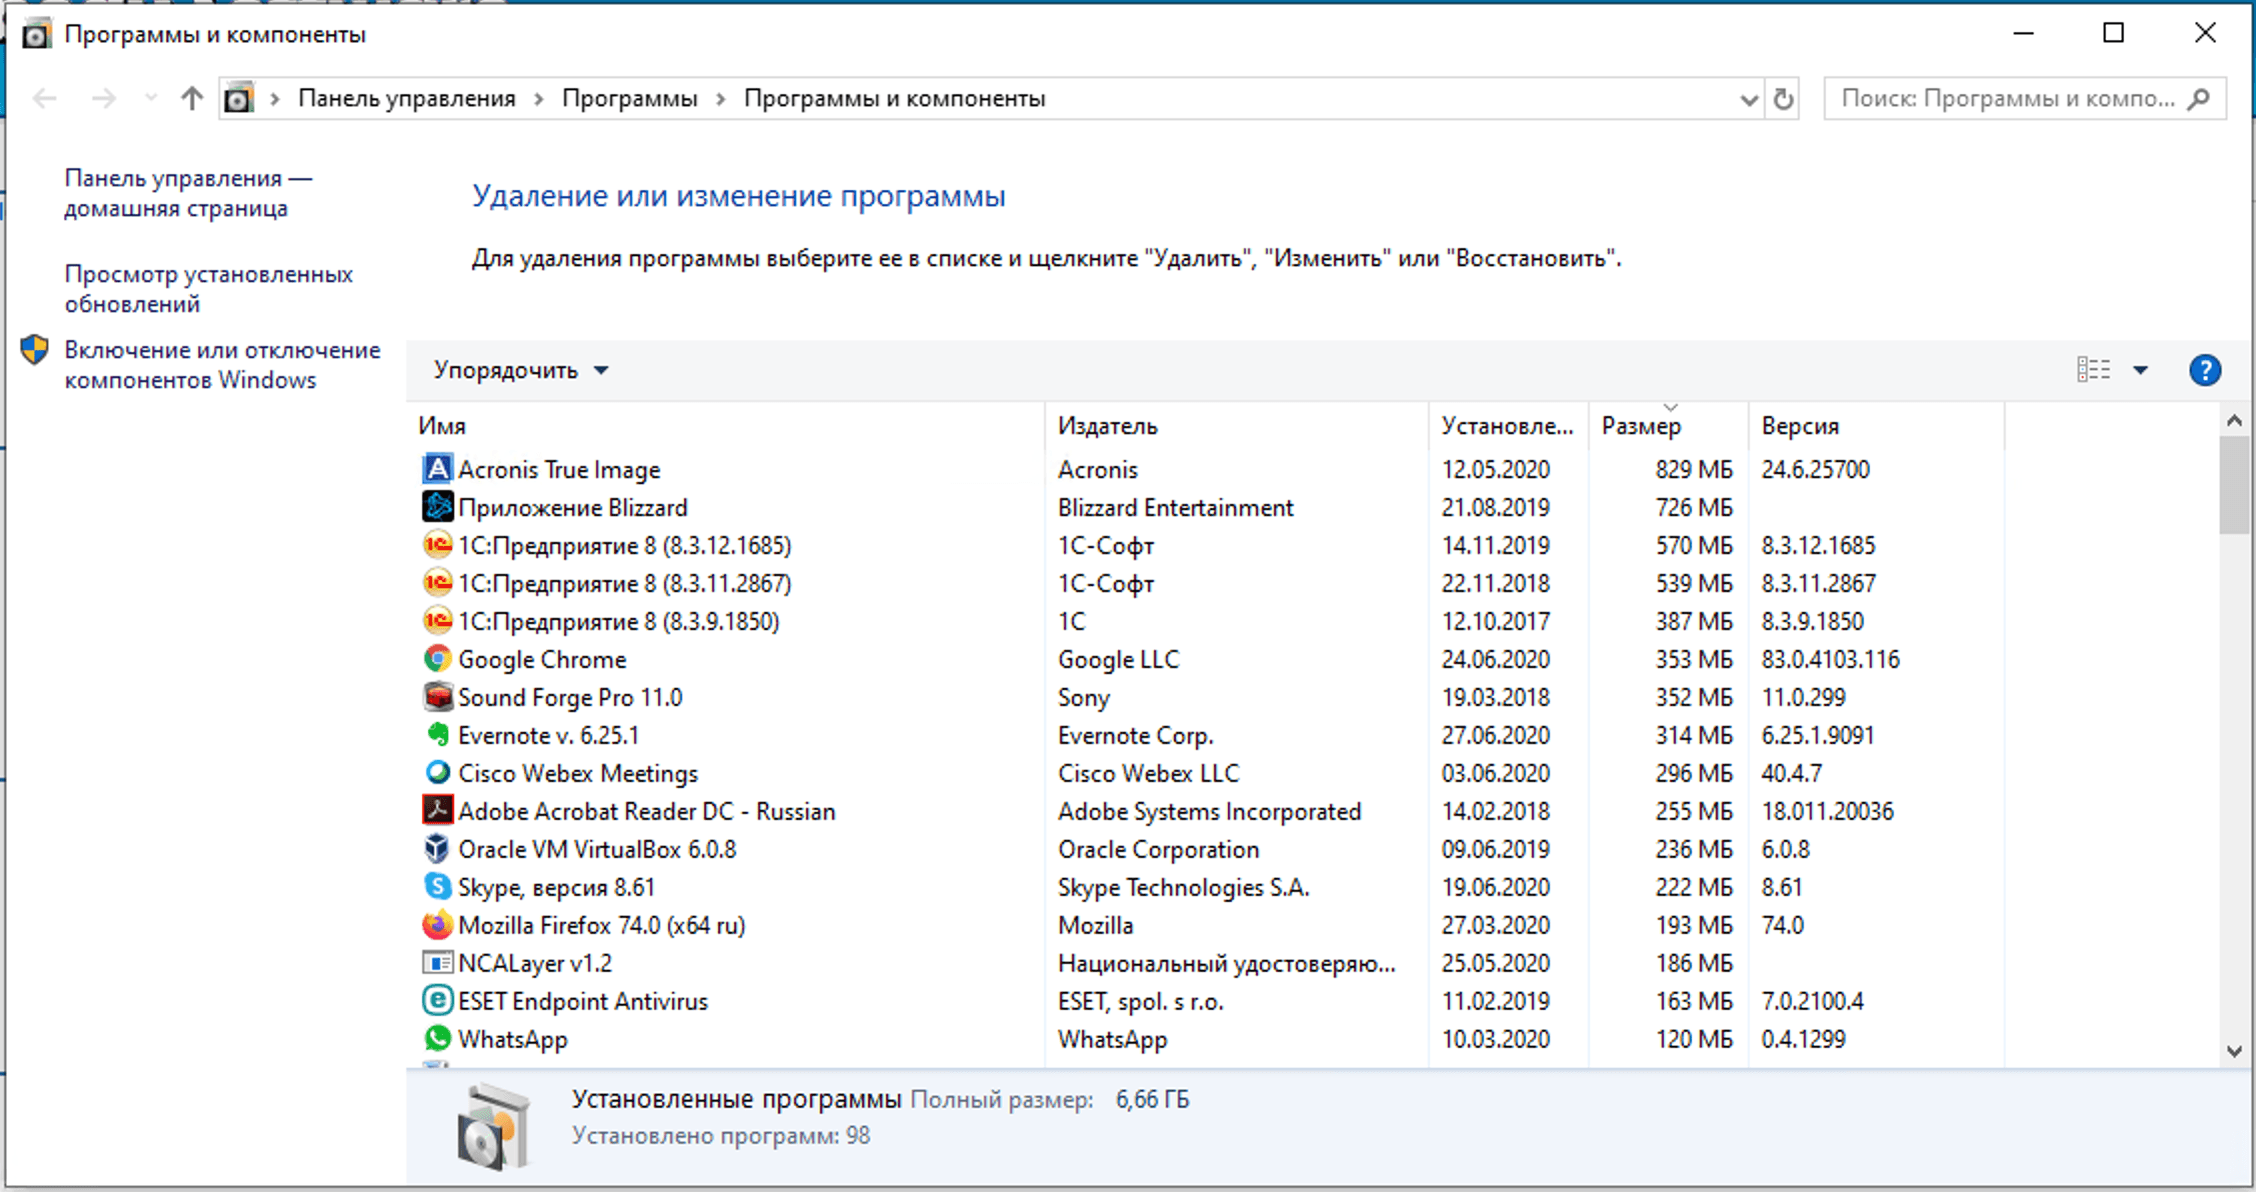Select ESET Endpoint Antivirus entry
Viewport: 2256px width, 1192px height.
click(x=583, y=1002)
